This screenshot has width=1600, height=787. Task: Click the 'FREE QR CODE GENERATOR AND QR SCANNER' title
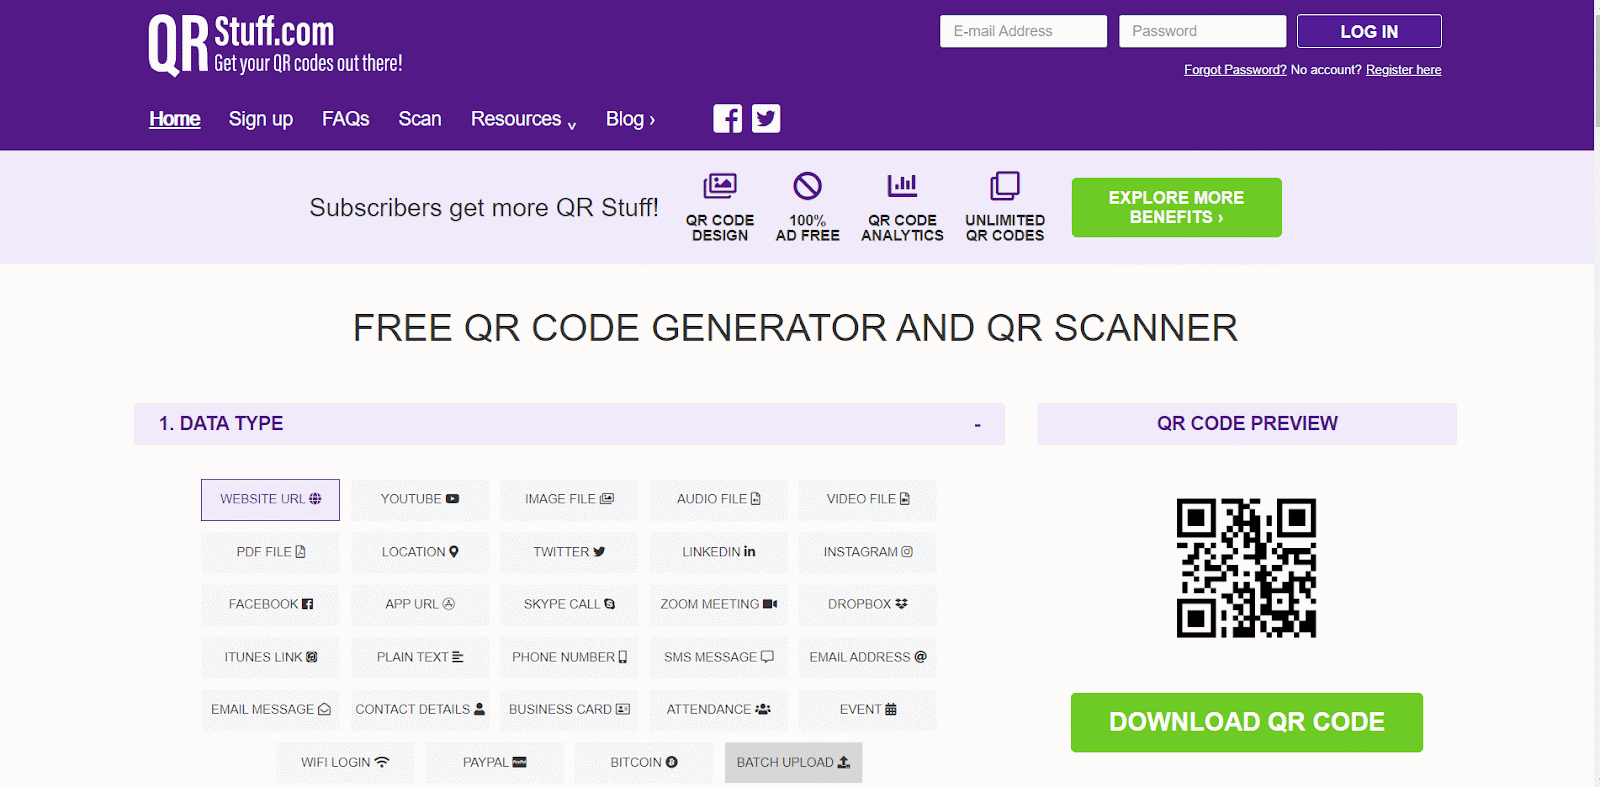tap(795, 328)
